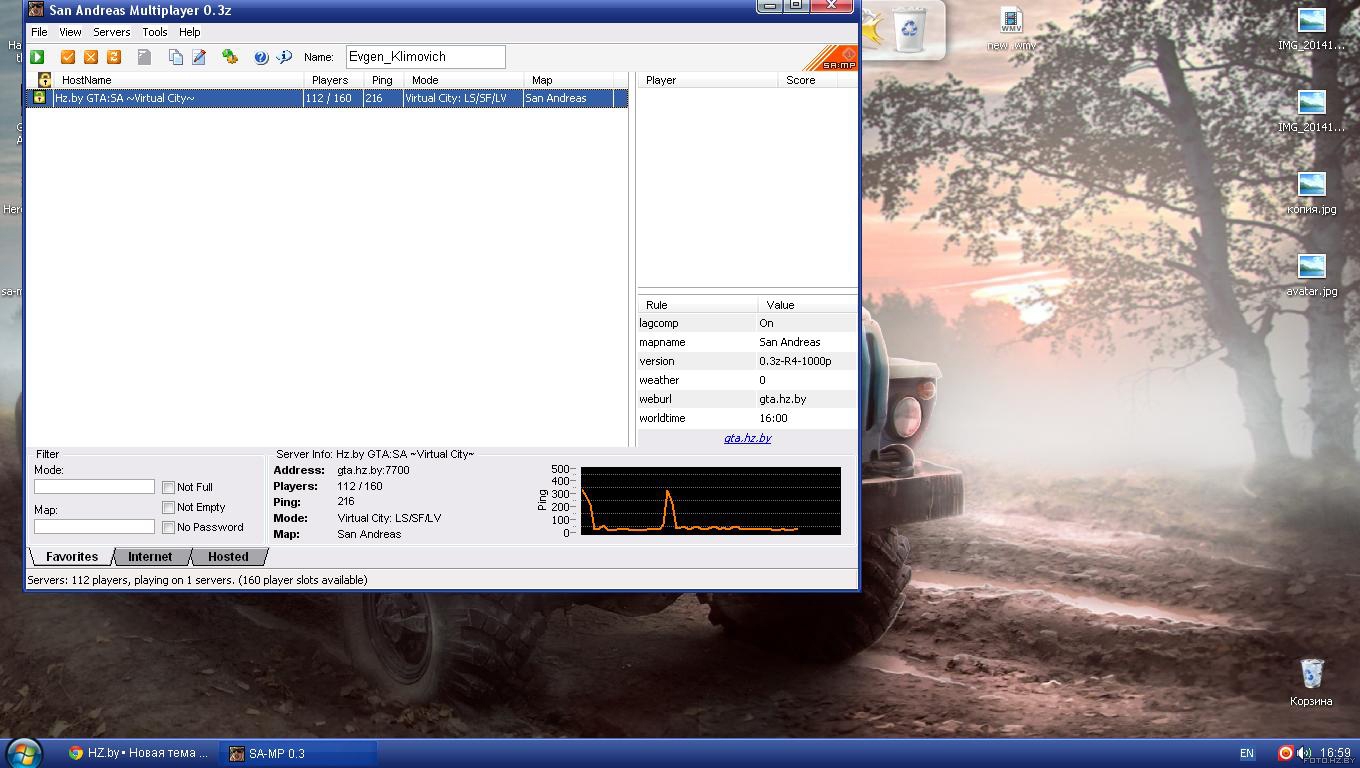This screenshot has height=768, width=1360.
Task: Click the Player column header
Action: [x=708, y=80]
